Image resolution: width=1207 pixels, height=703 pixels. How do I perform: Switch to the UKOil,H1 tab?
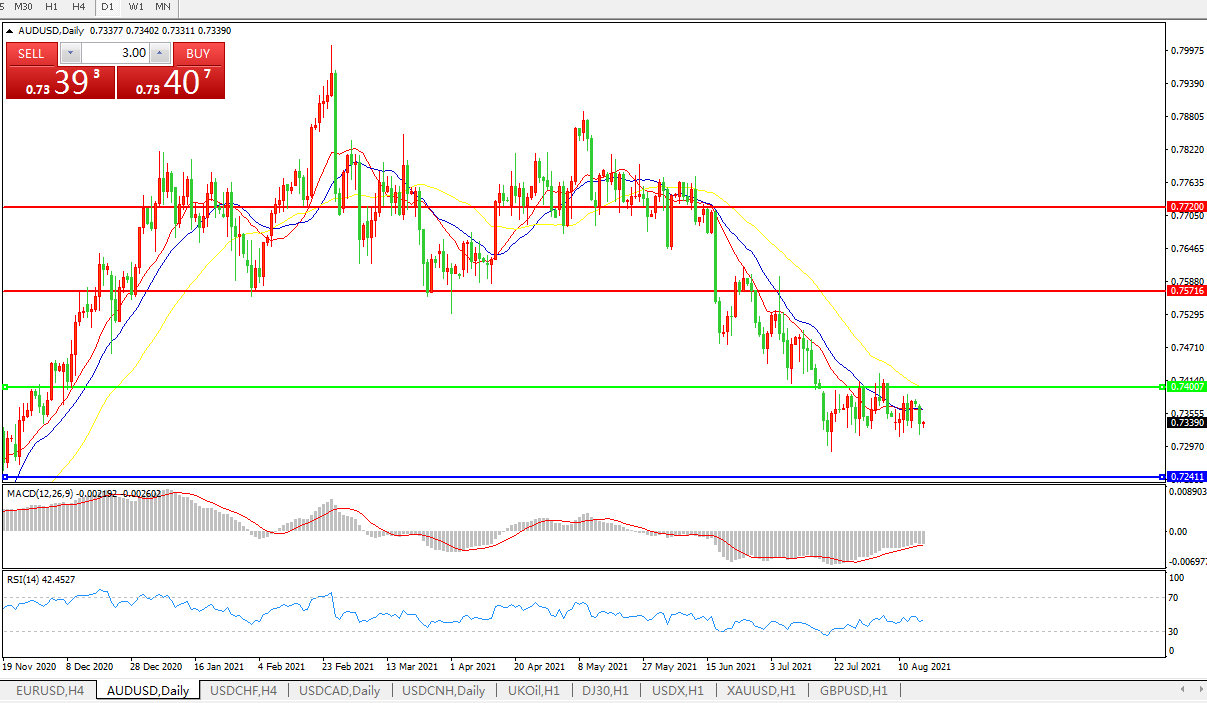pyautogui.click(x=535, y=690)
